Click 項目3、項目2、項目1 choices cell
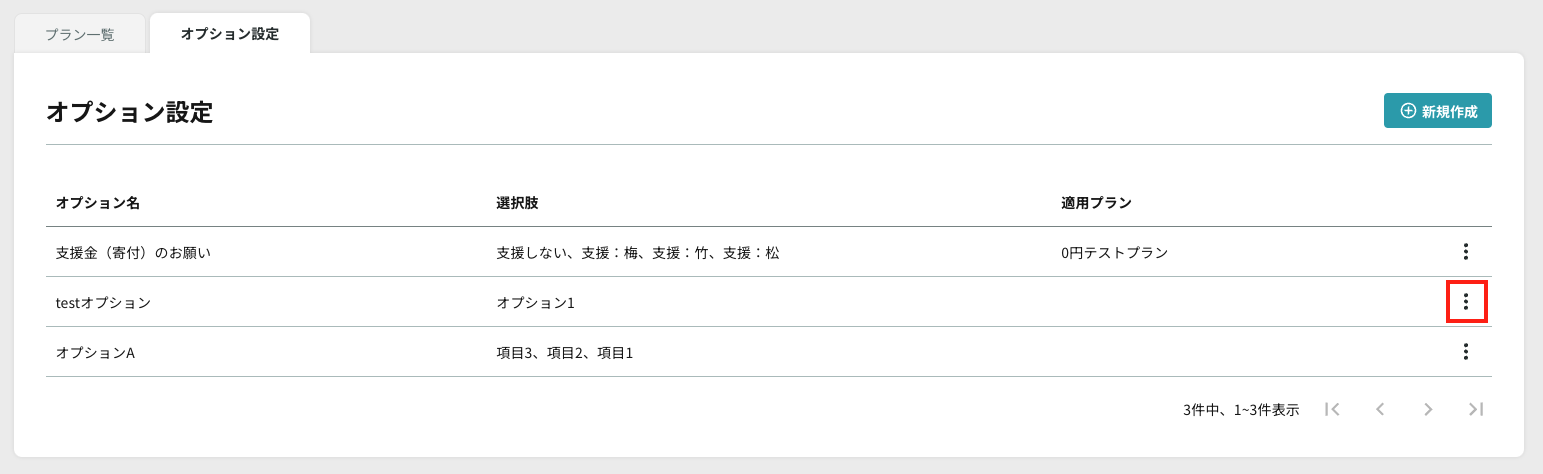This screenshot has height=474, width=1543. point(565,353)
